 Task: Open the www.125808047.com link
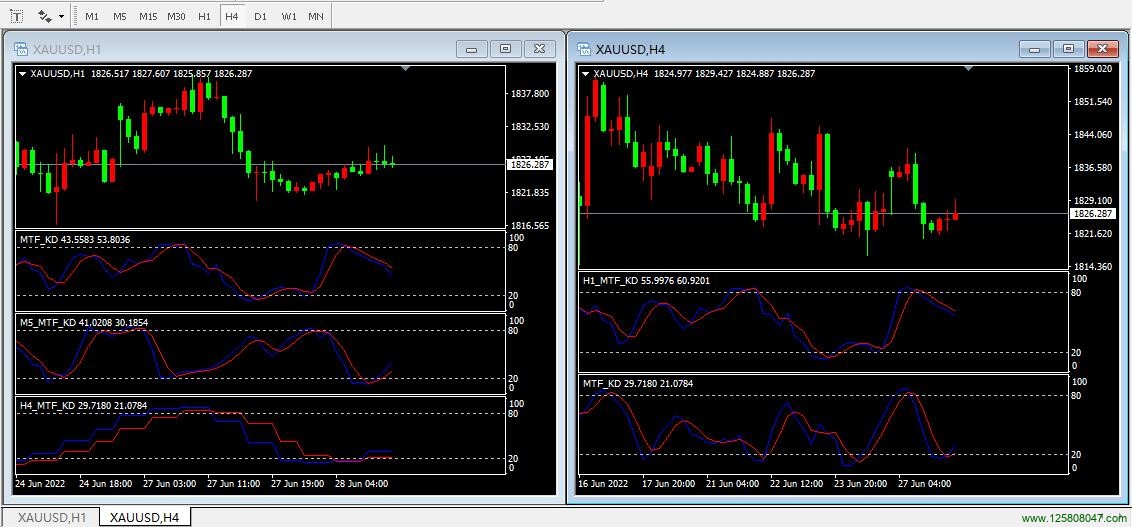[x=1074, y=518]
